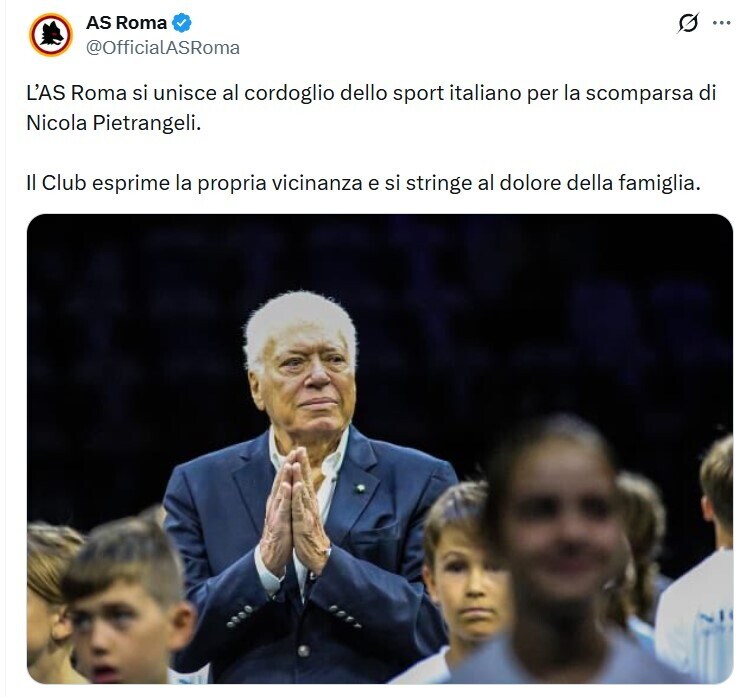754x697 pixels.
Task: Click the sentence starting with 'Il Club esprime'
Action: pyautogui.click(x=363, y=183)
